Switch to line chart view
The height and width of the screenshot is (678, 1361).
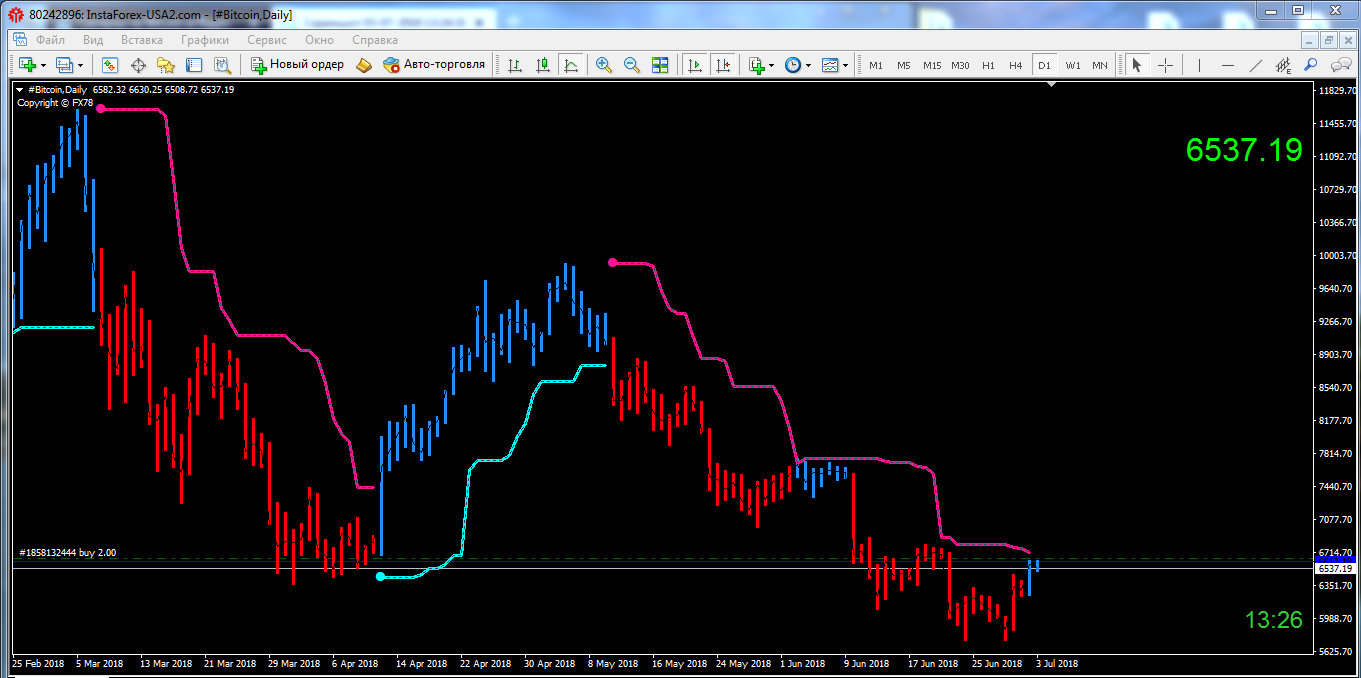click(x=571, y=65)
